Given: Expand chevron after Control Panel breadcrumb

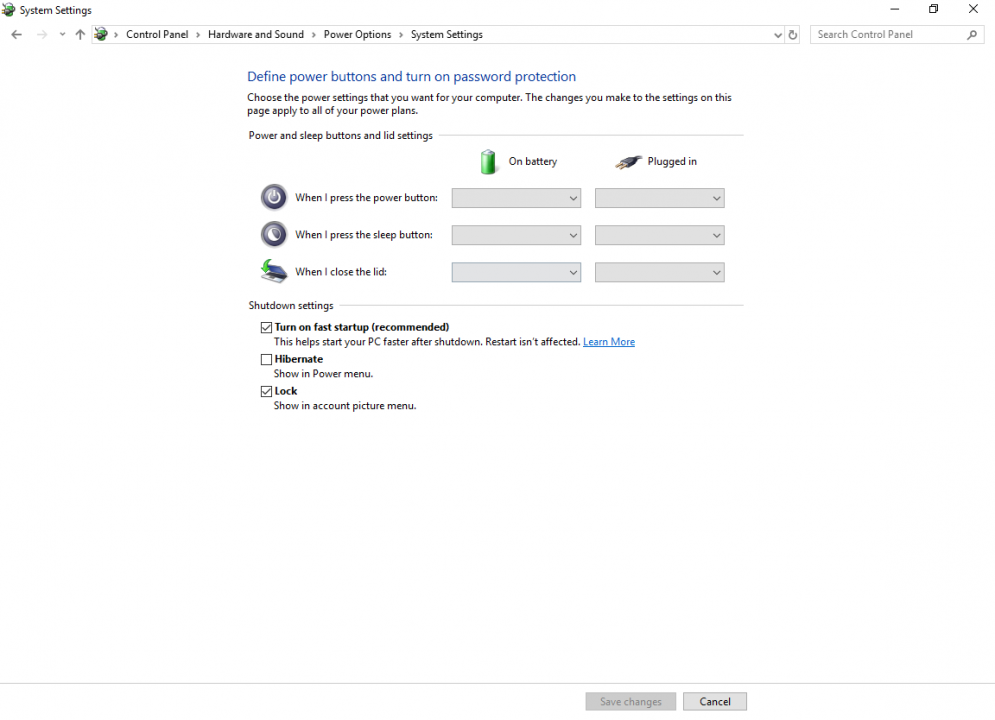Looking at the screenshot, I should tap(198, 35).
